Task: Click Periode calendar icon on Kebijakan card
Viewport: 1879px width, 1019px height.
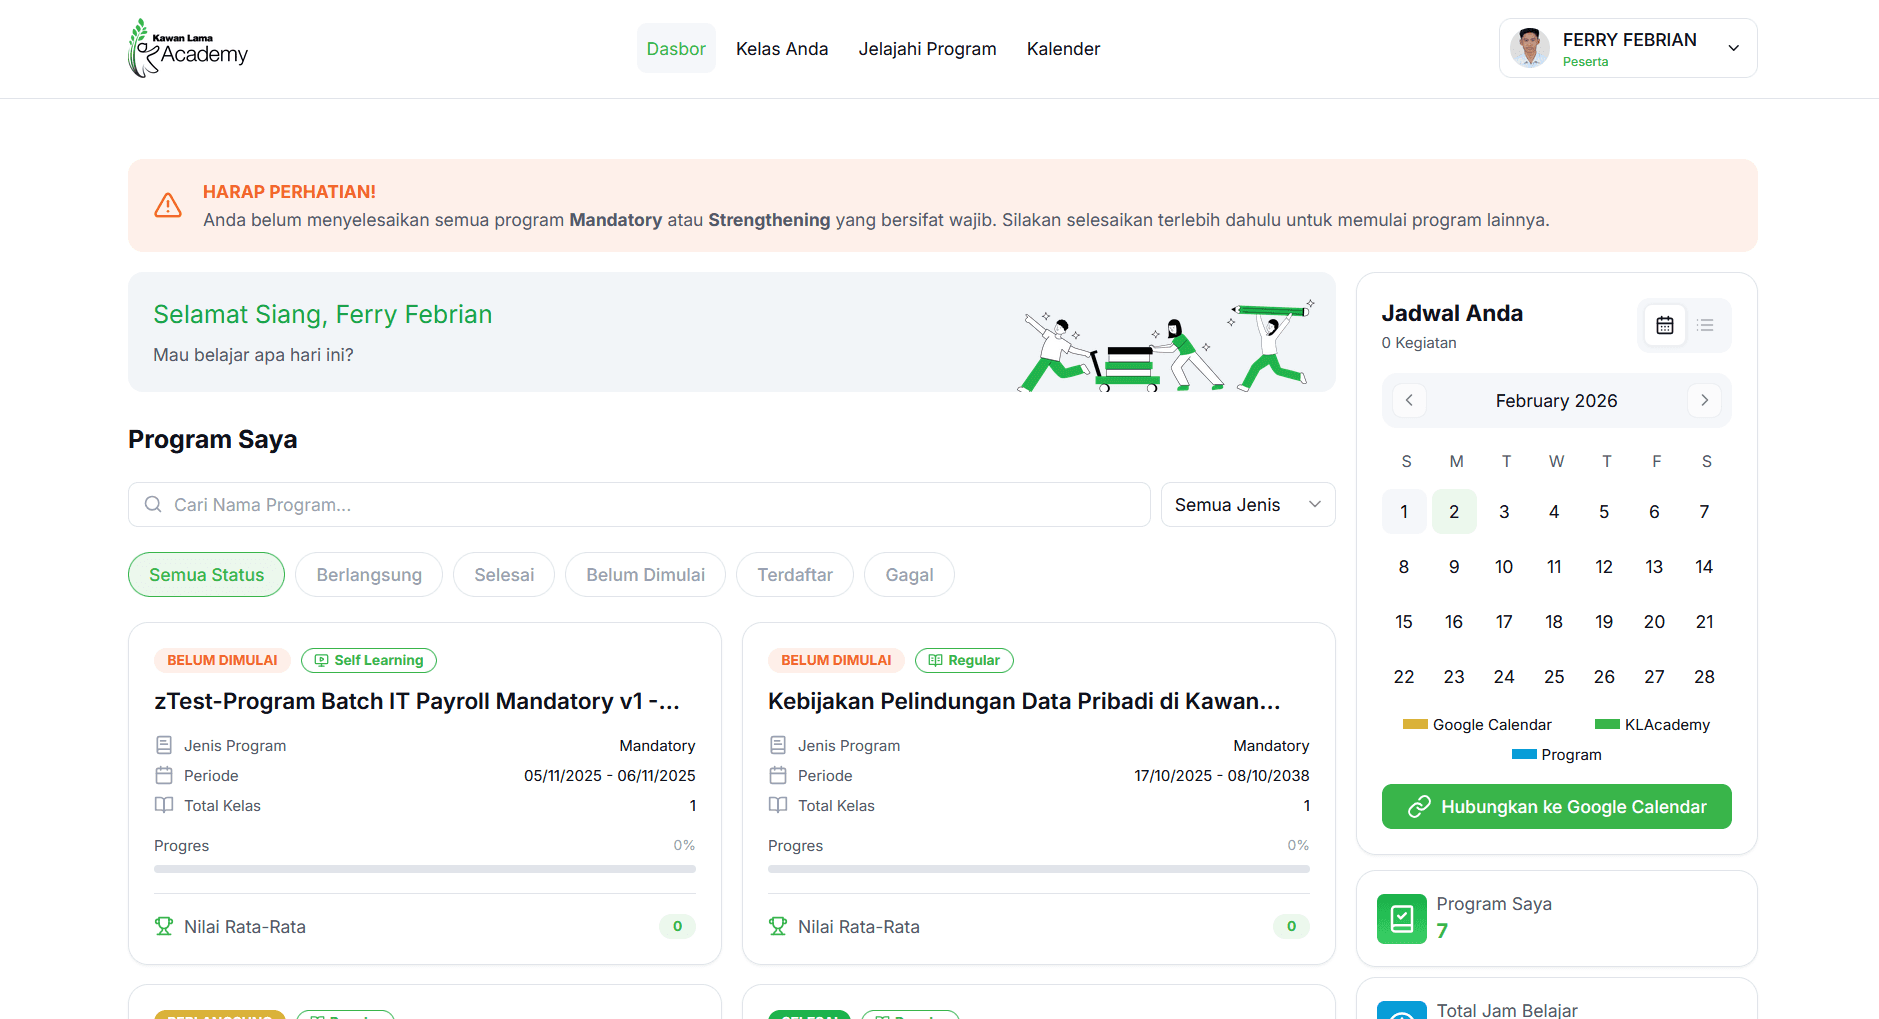Action: tap(778, 775)
